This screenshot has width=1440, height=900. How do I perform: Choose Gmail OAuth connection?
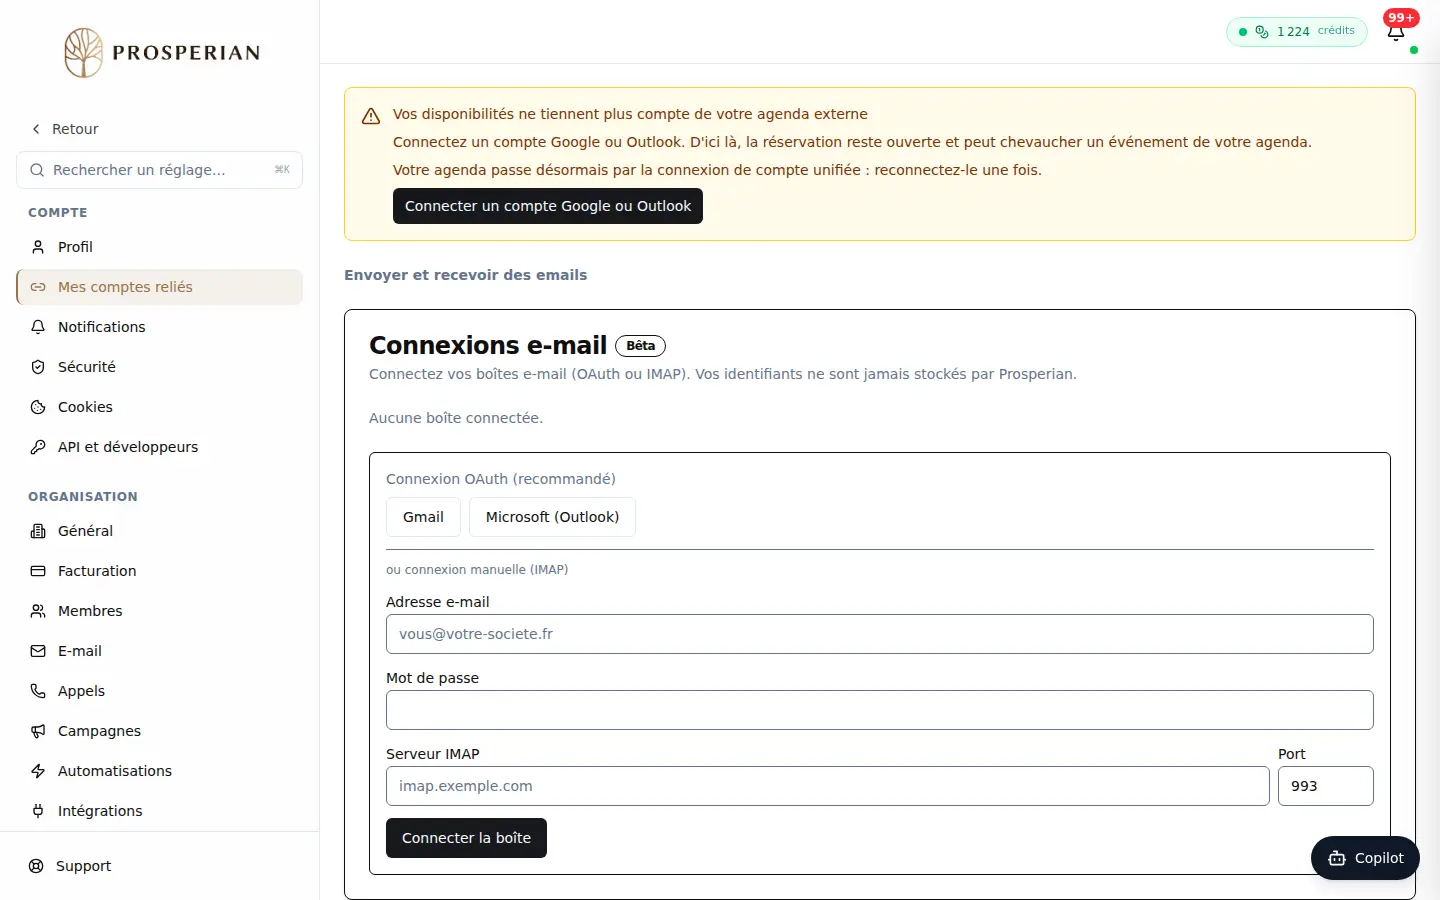click(423, 517)
